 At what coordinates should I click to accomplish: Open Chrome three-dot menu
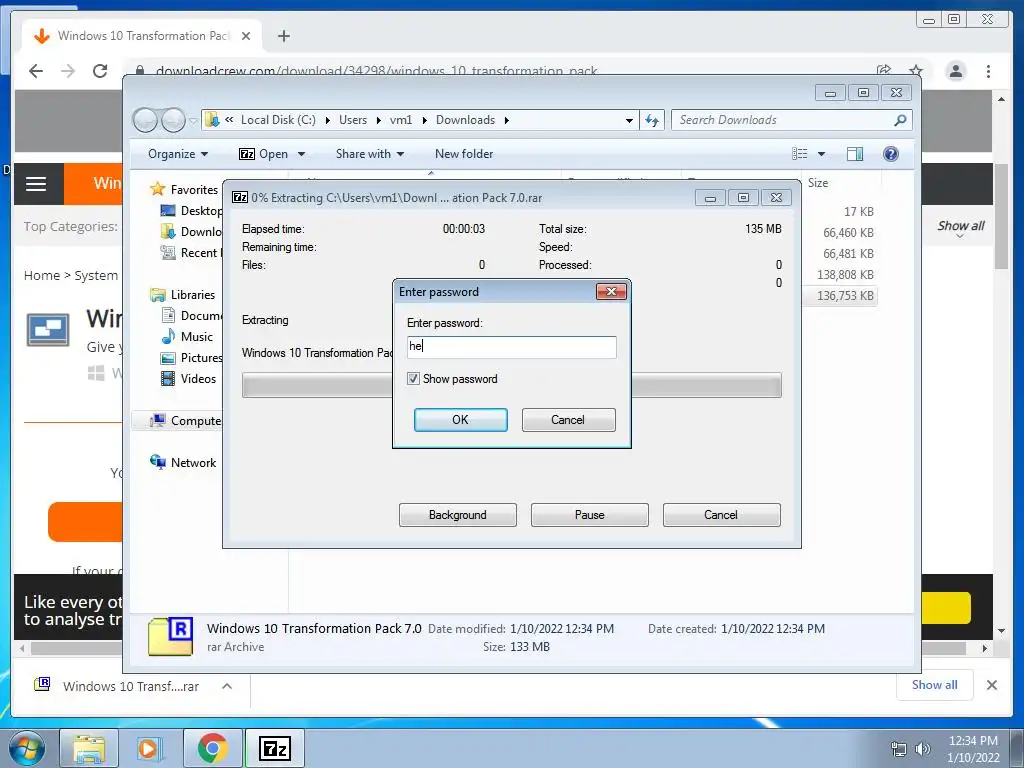tap(988, 71)
